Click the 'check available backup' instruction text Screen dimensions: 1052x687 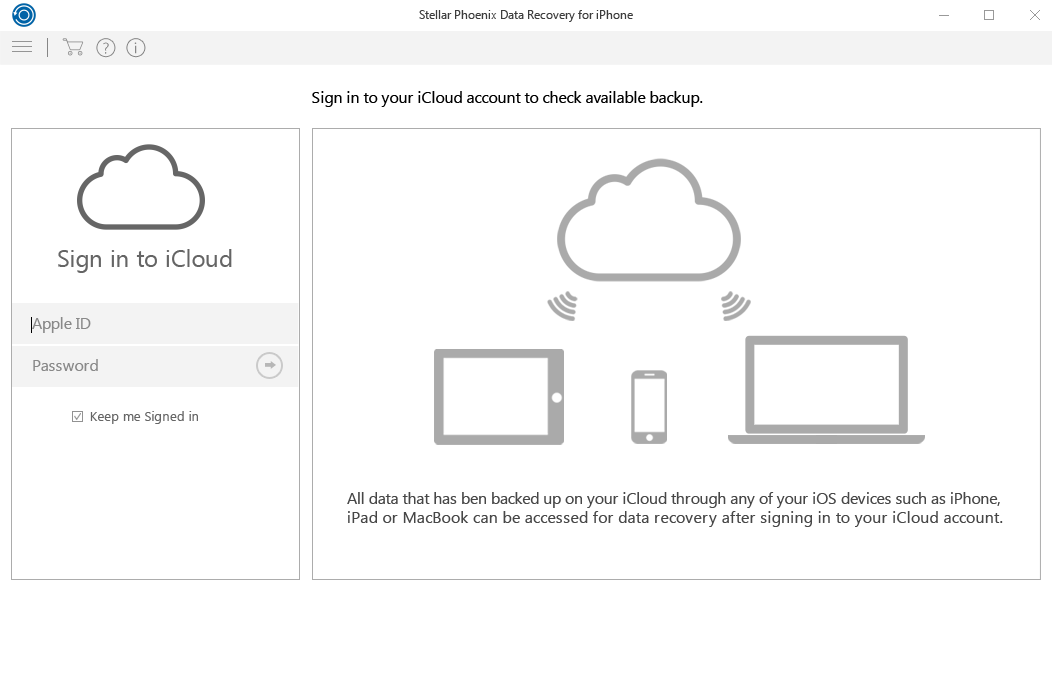(507, 98)
